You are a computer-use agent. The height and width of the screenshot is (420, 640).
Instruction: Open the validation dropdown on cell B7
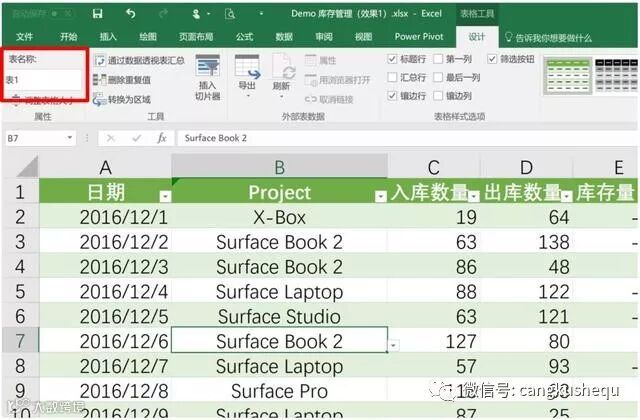(393, 345)
